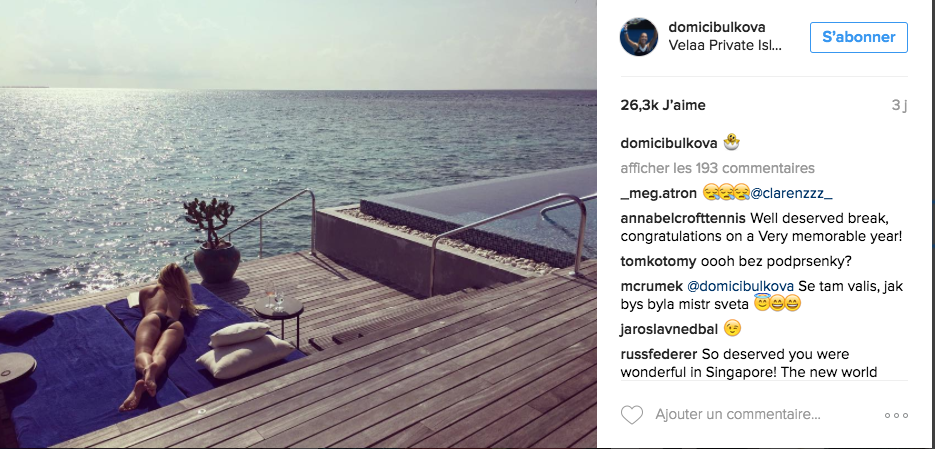Click the domicibulkova profile avatar

pyautogui.click(x=639, y=37)
